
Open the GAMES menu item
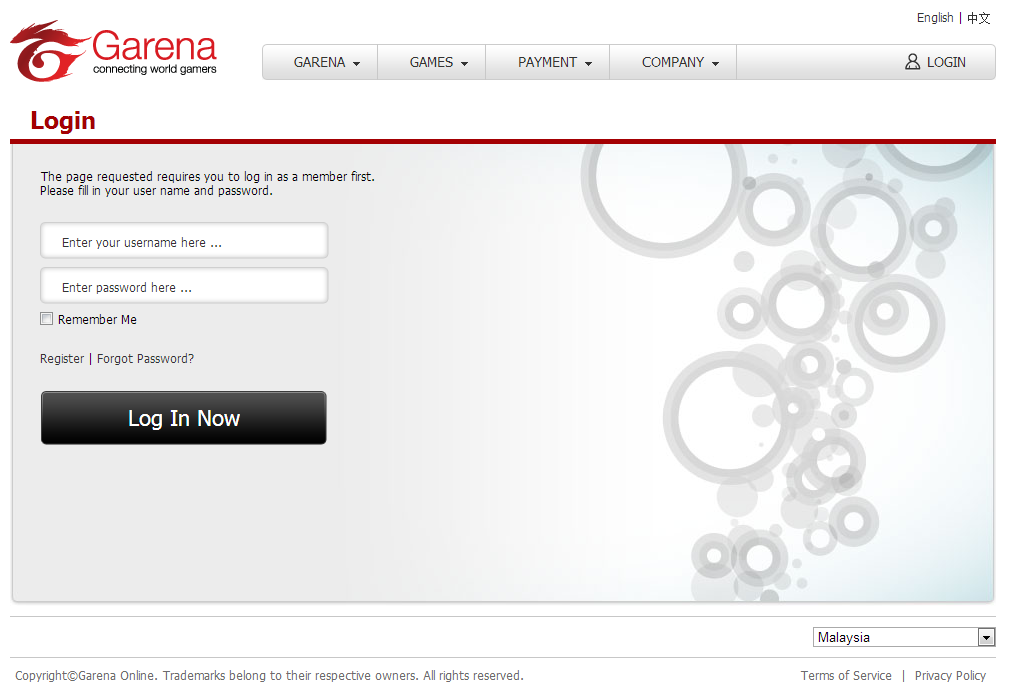click(431, 62)
